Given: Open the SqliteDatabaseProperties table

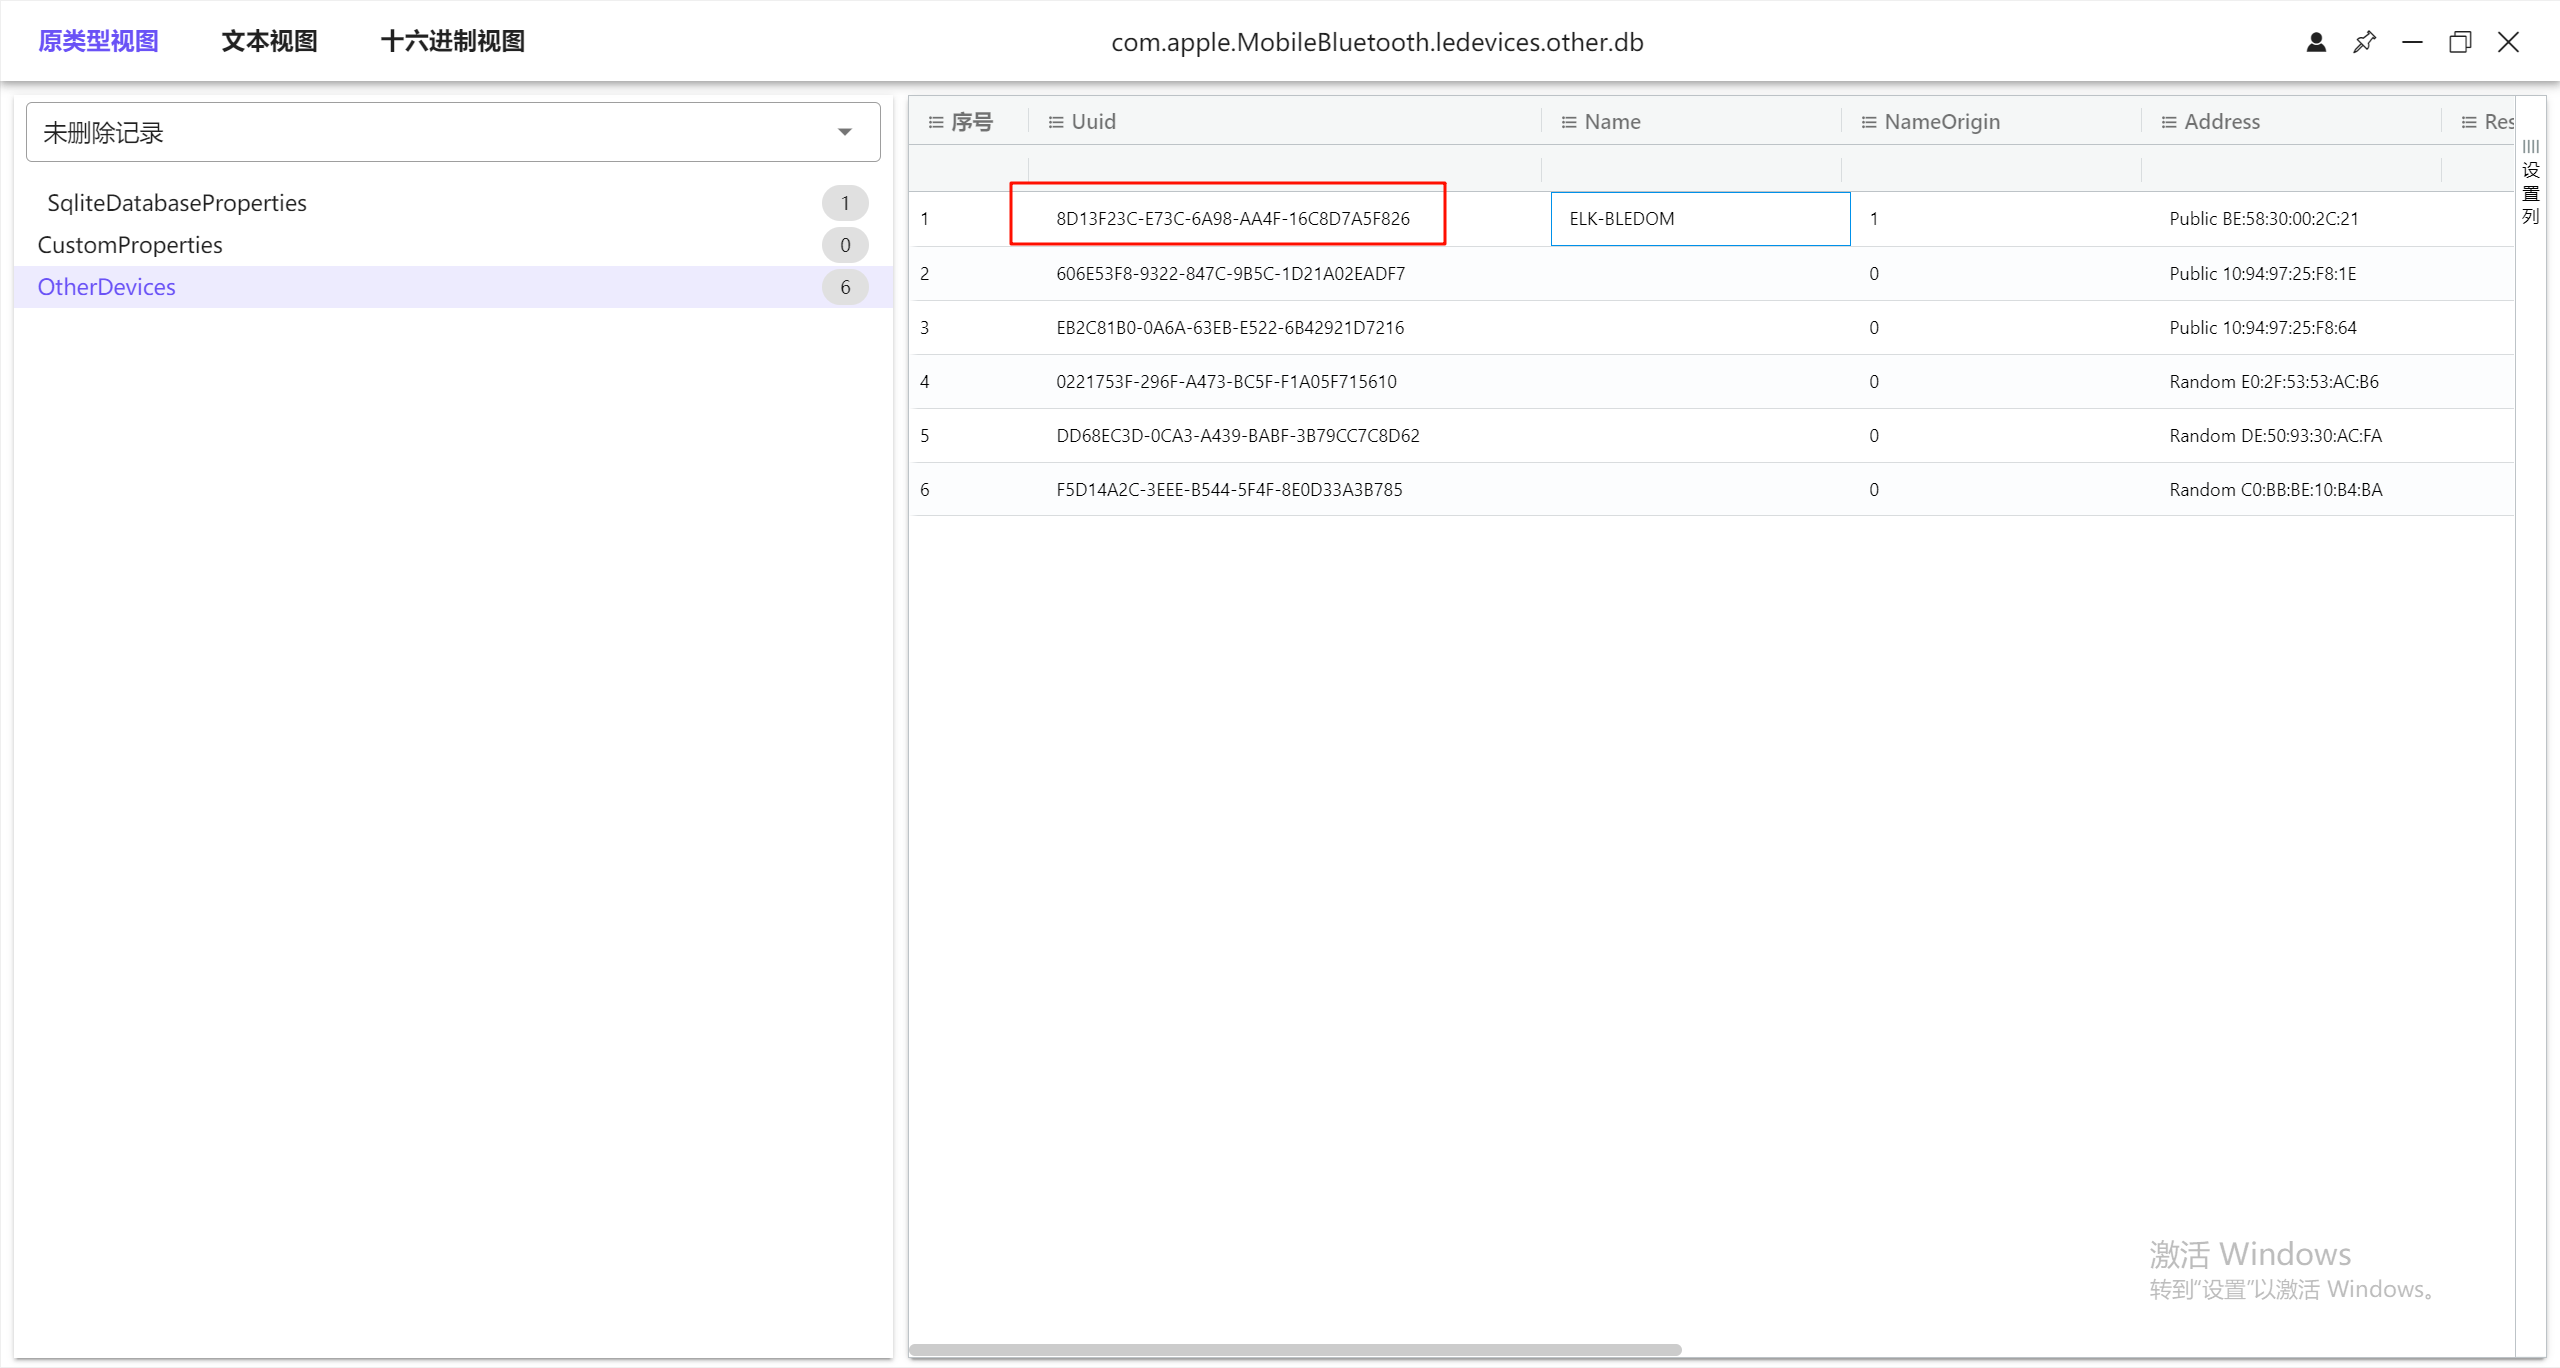Looking at the screenshot, I should (177, 203).
